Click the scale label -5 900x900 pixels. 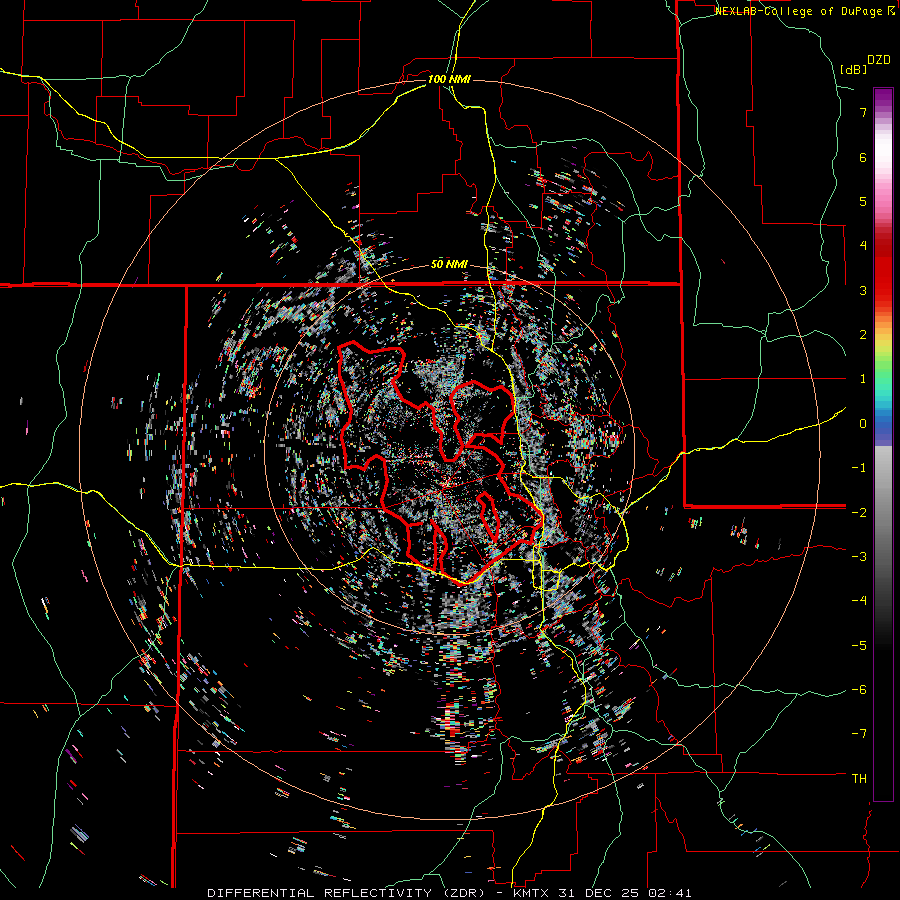(x=859, y=645)
